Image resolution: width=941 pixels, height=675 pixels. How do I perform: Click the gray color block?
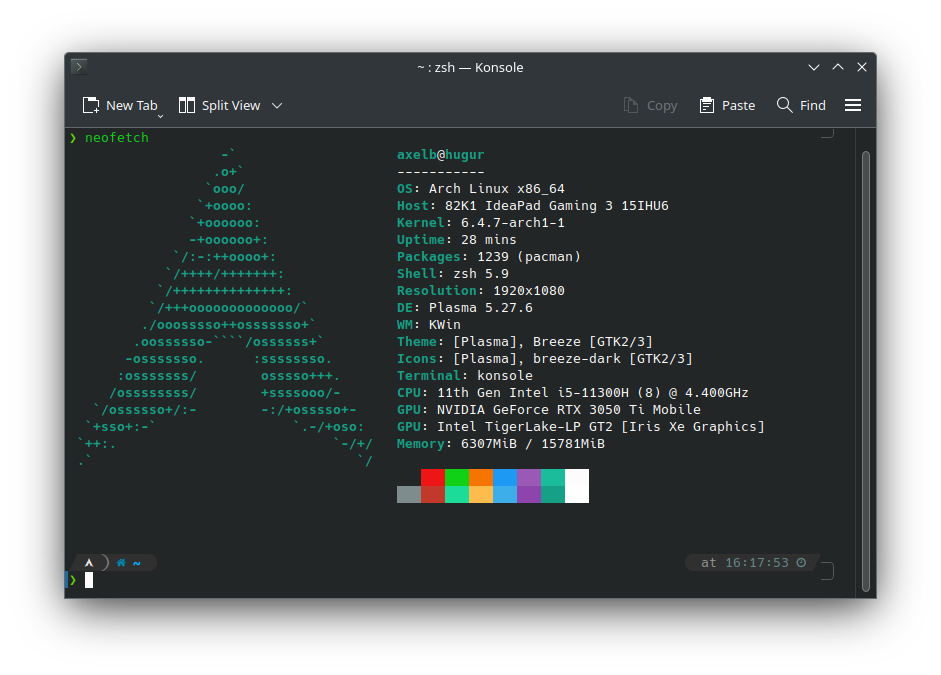409,494
